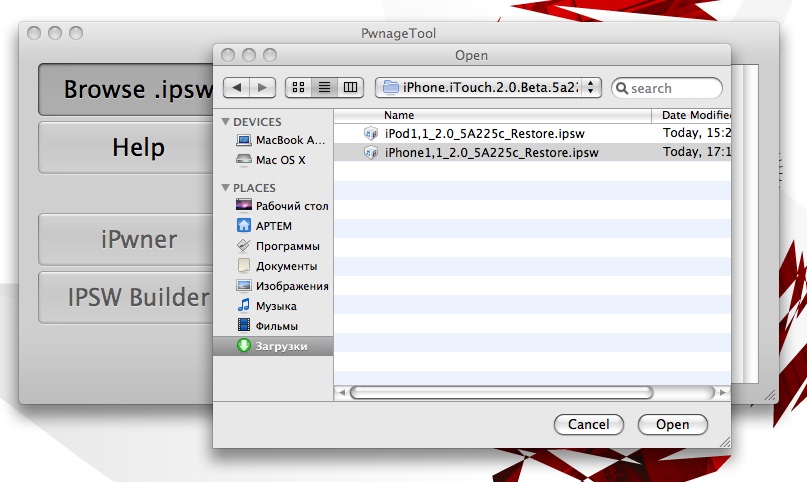Open Рабочий стол in sidebar
This screenshot has width=807, height=482.
pos(273,206)
